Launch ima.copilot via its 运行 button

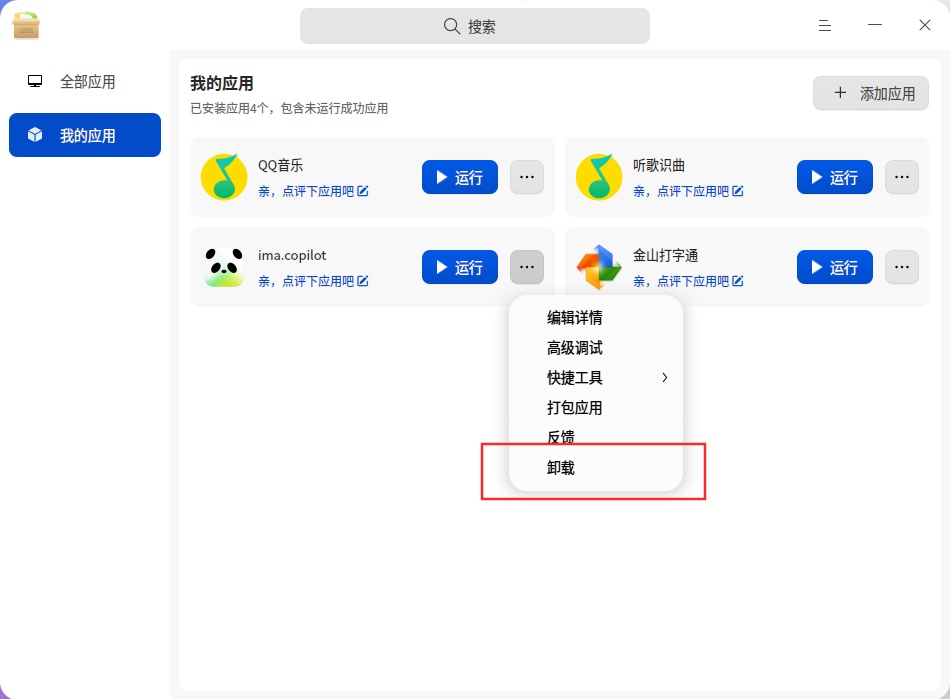coord(460,267)
